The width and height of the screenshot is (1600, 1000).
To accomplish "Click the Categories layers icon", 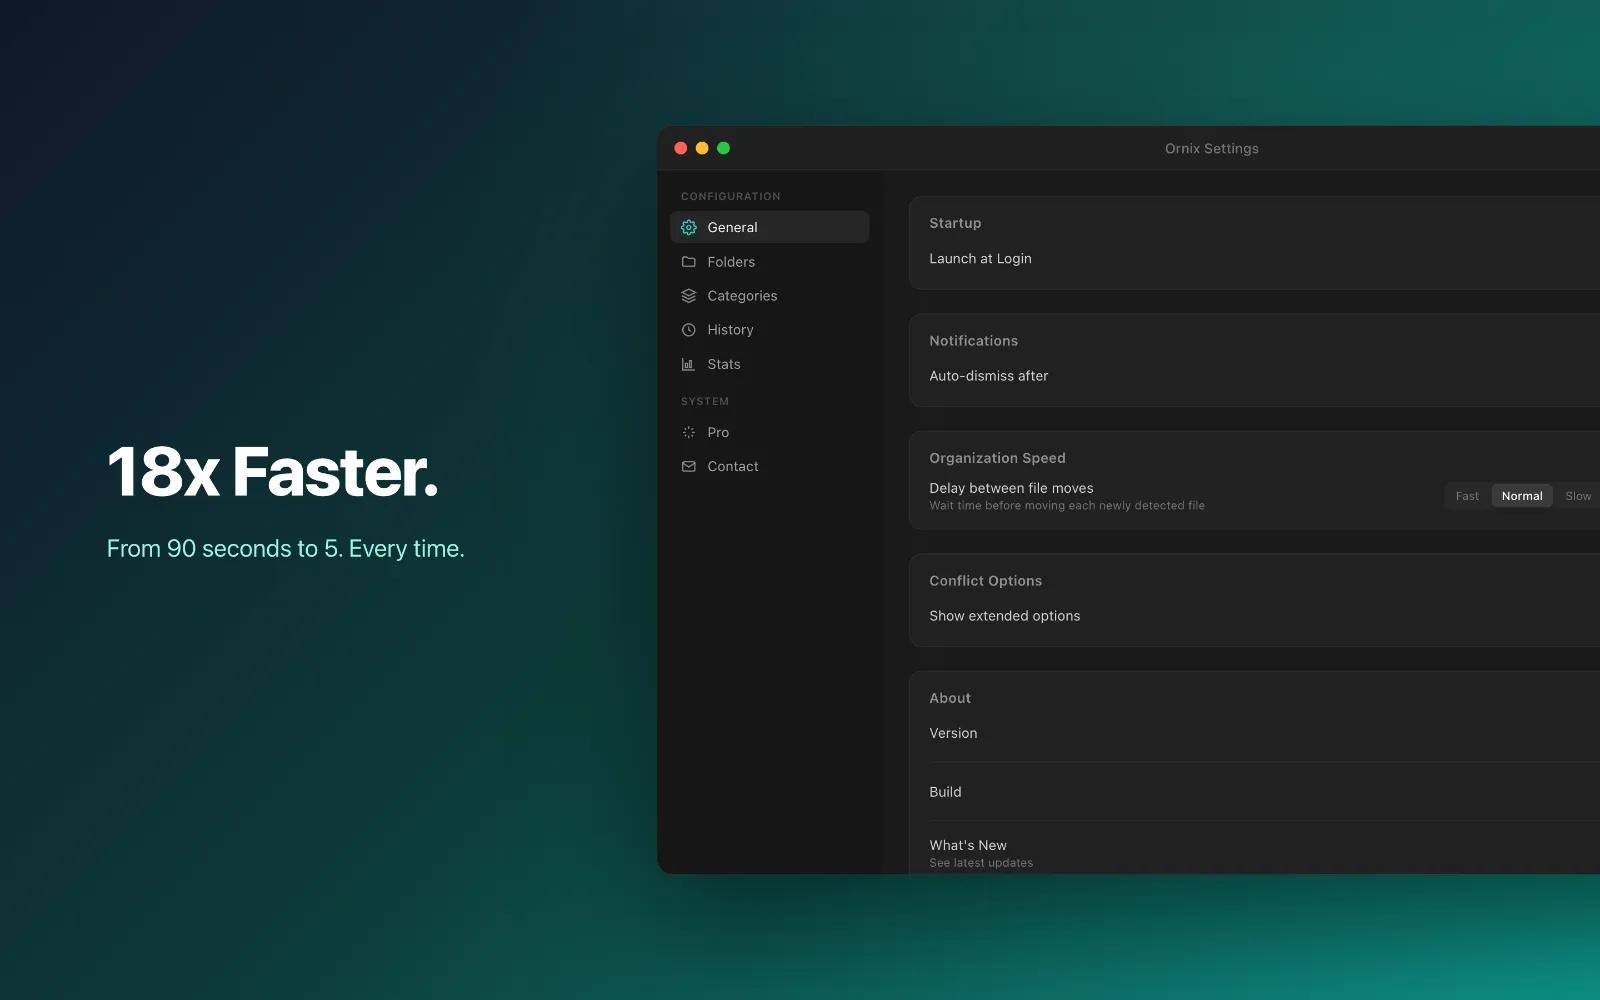I will tap(689, 296).
